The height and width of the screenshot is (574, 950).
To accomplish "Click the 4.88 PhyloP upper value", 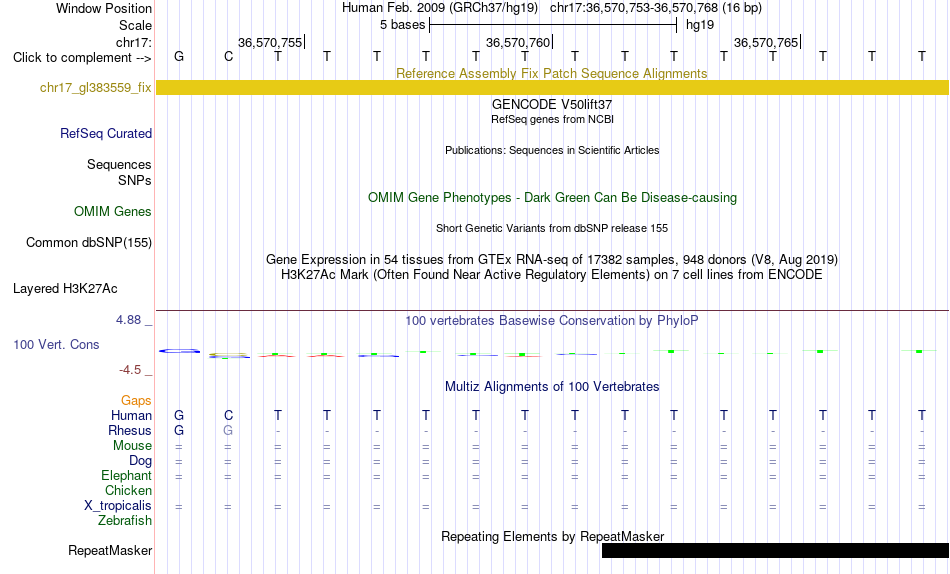I will point(128,319).
